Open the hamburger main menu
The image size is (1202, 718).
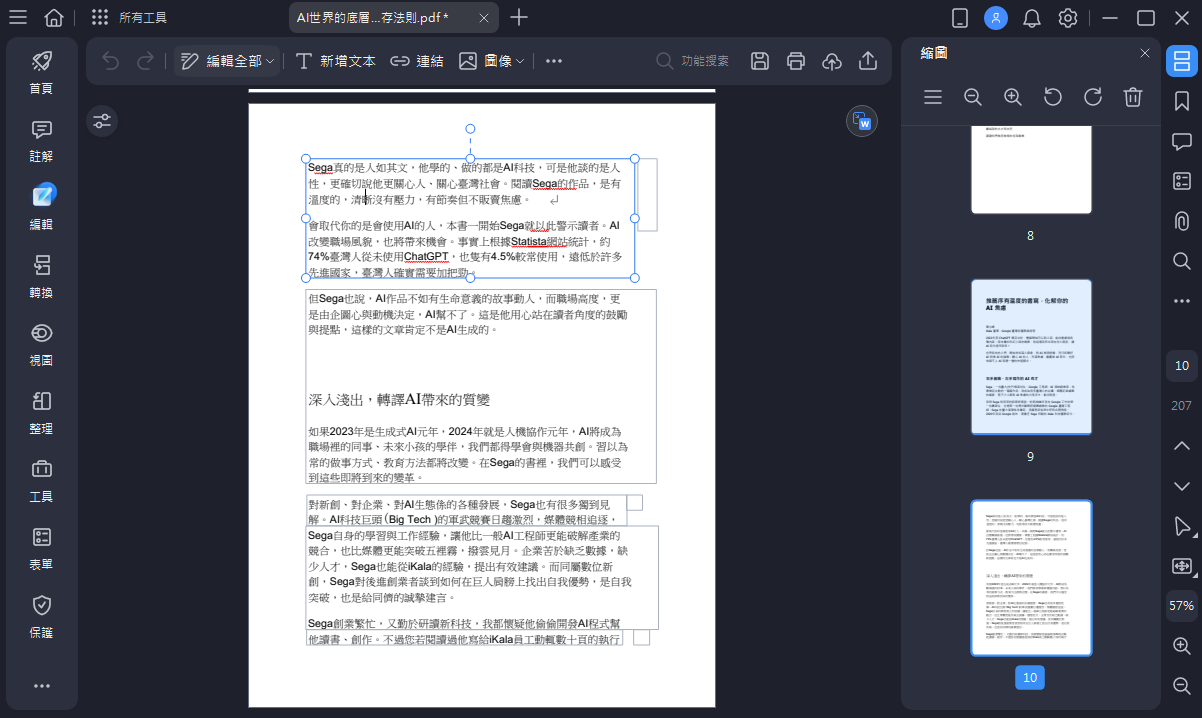pyautogui.click(x=18, y=17)
